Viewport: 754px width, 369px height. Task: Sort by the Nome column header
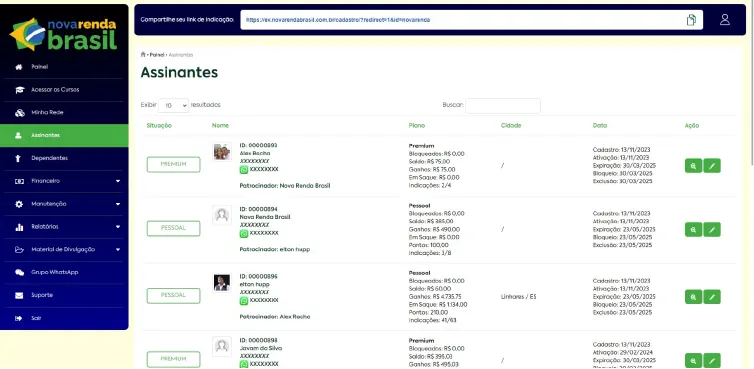[220, 126]
